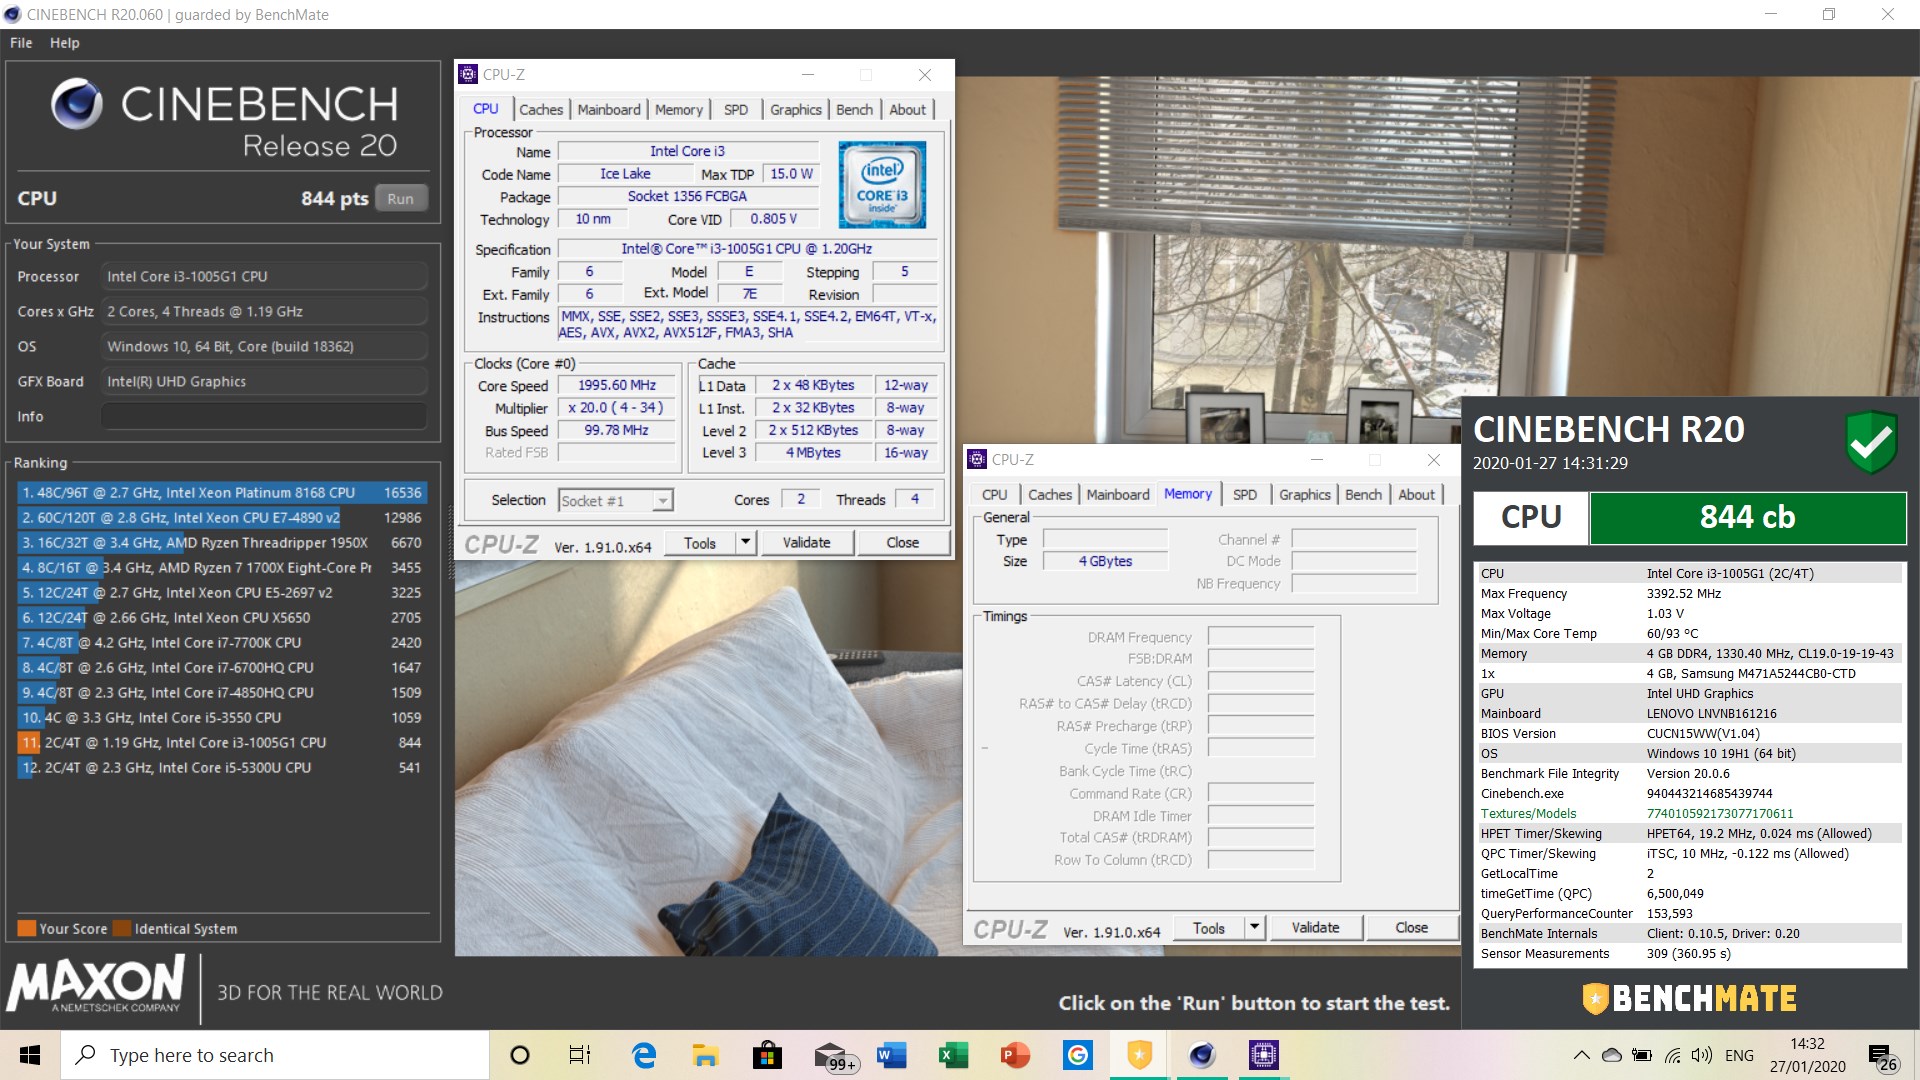The image size is (1920, 1080).
Task: Open Cortana circle icon on taskbar
Action: point(520,1055)
